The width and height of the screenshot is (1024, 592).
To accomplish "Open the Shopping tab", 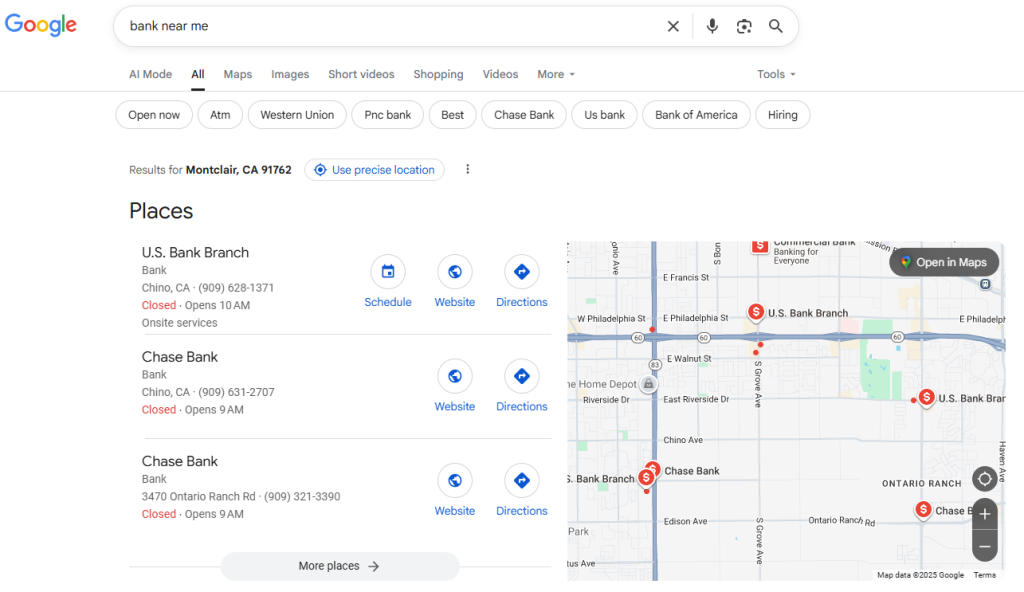I will [x=438, y=74].
